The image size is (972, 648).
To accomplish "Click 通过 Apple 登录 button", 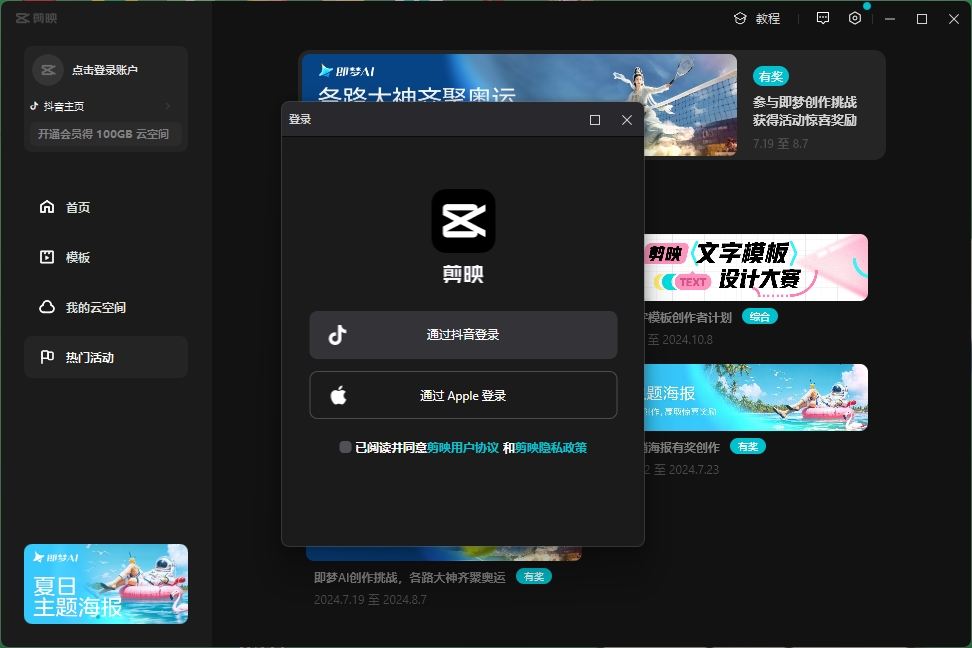I will tap(463, 395).
